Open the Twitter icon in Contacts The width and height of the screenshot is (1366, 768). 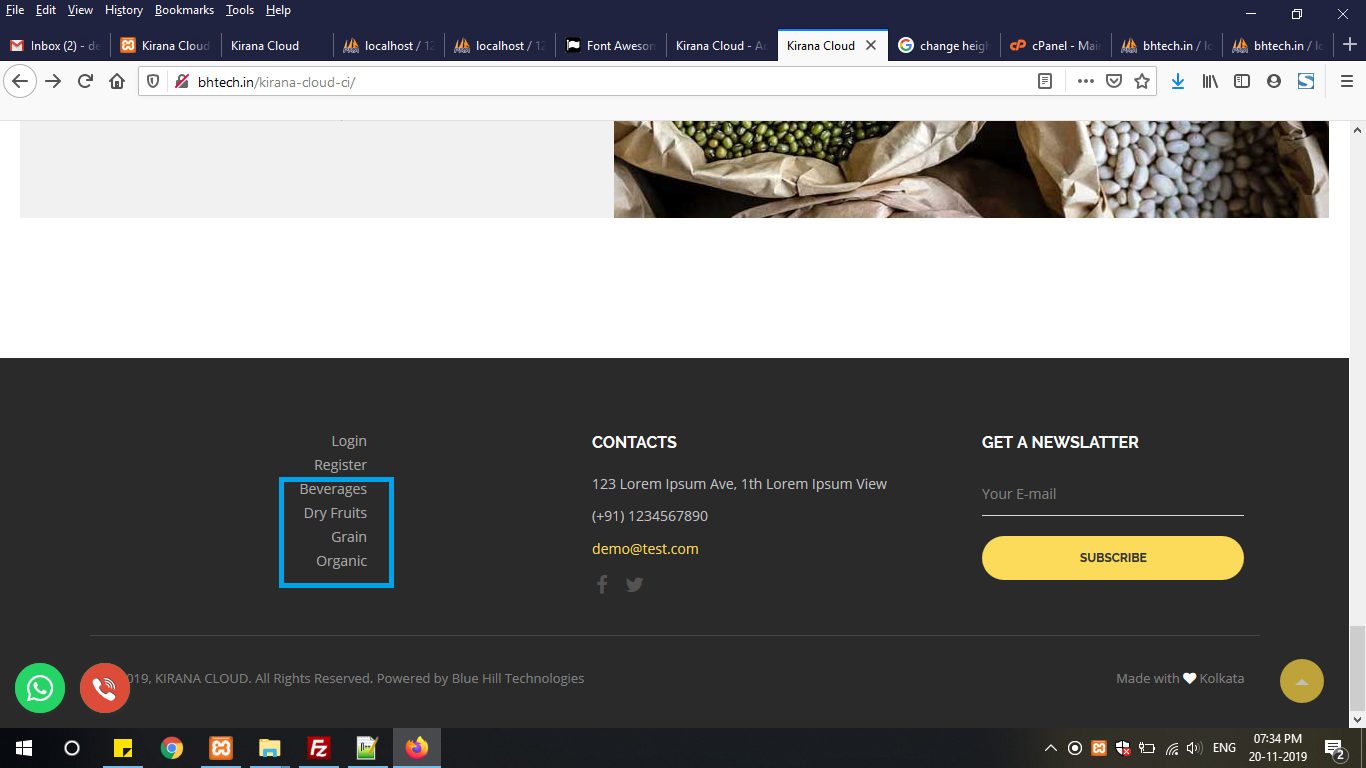[x=634, y=585]
